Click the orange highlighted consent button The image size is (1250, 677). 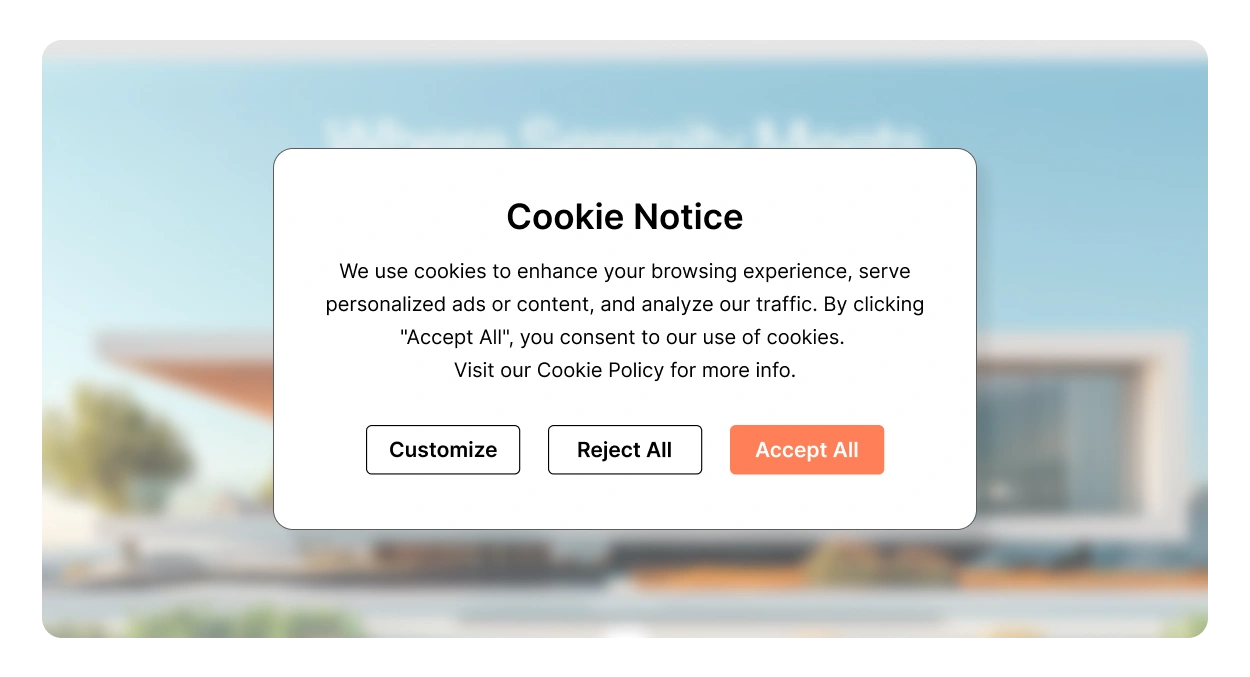tap(806, 449)
